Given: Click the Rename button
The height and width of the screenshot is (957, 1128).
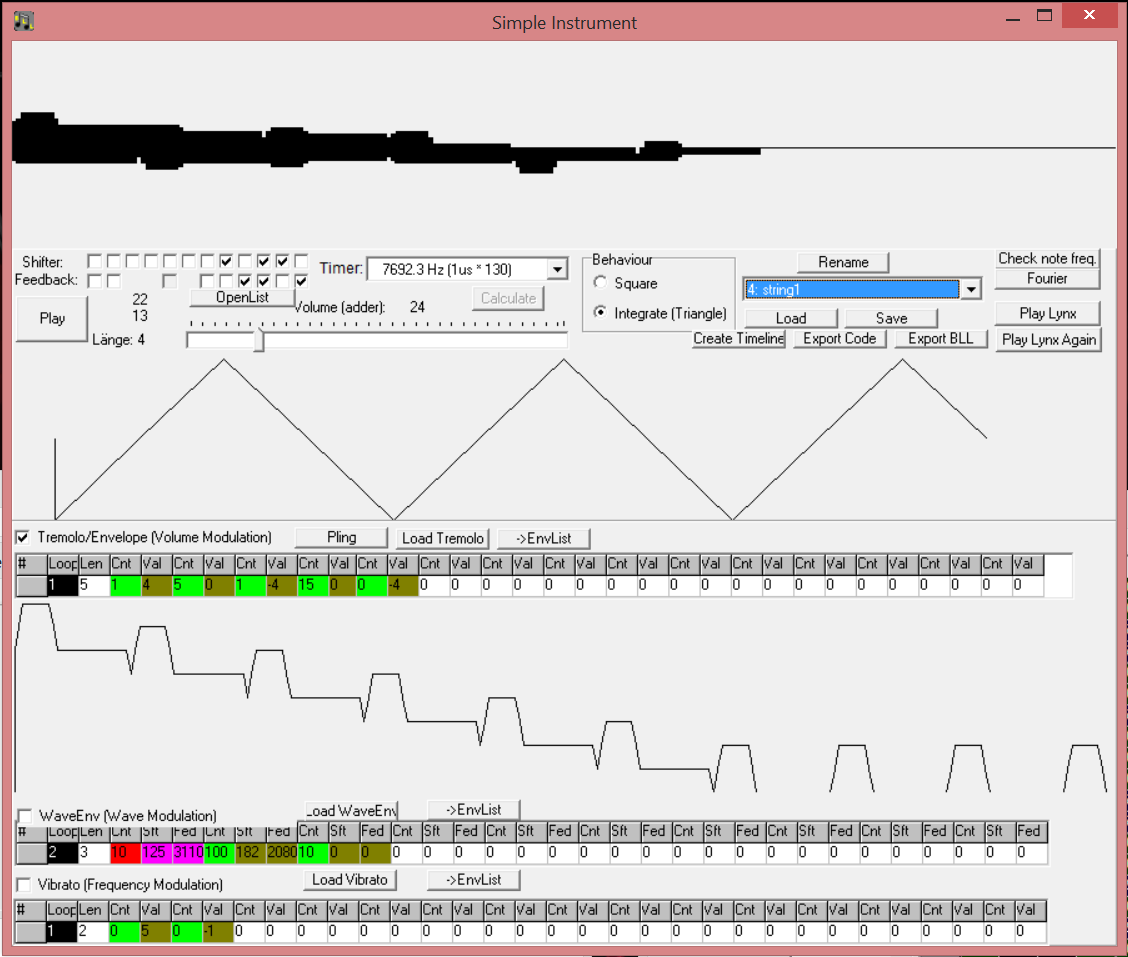Looking at the screenshot, I should tap(842, 262).
